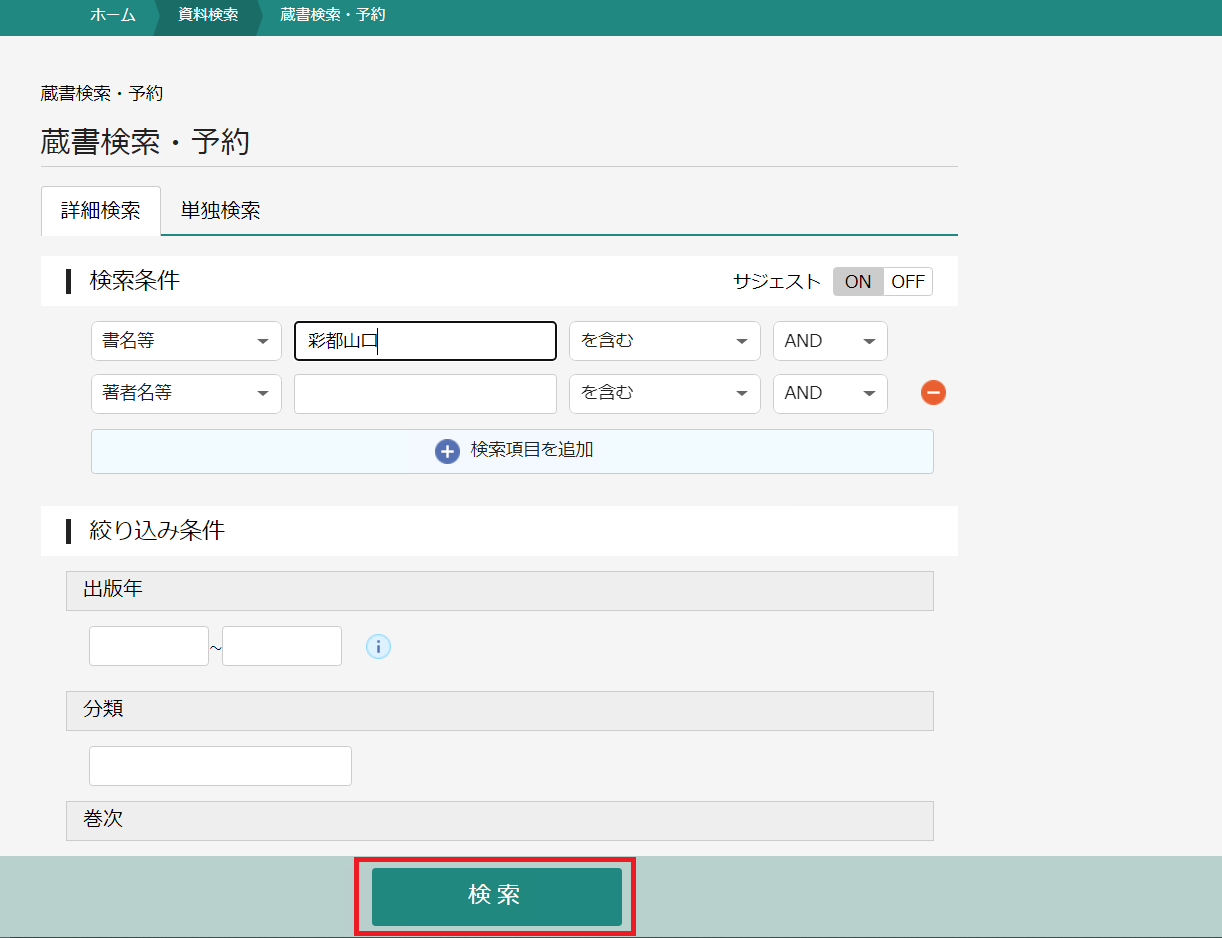Open 資料検索 breadcrumb link

click(x=208, y=15)
